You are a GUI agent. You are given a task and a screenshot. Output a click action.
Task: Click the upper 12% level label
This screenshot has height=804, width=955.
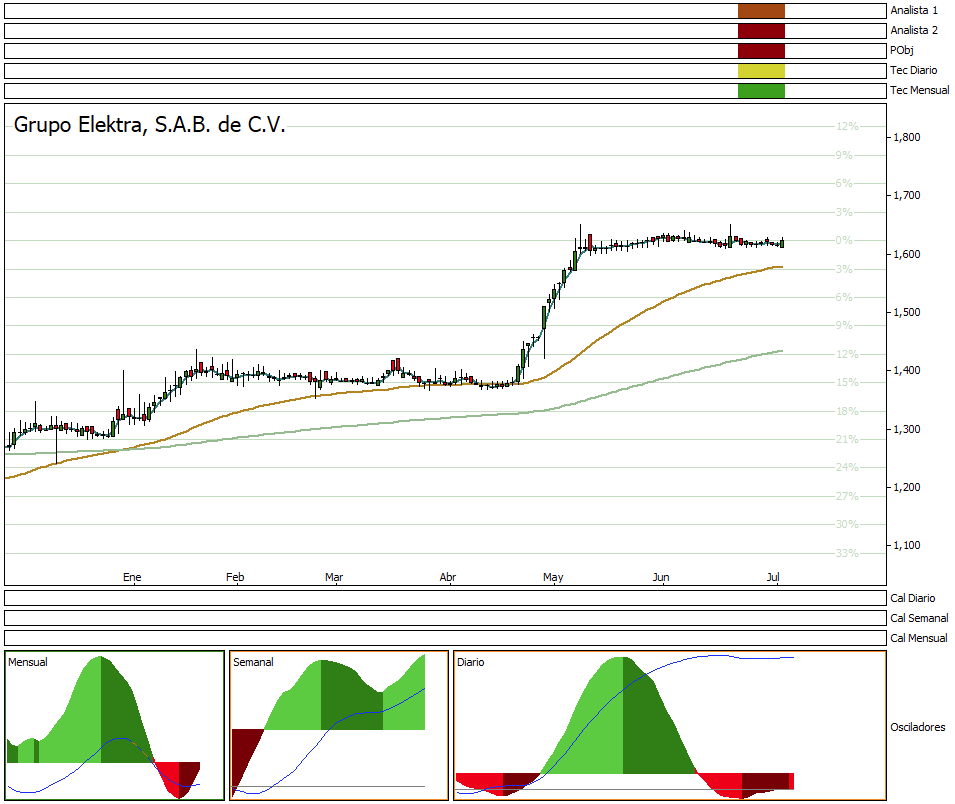tap(847, 126)
